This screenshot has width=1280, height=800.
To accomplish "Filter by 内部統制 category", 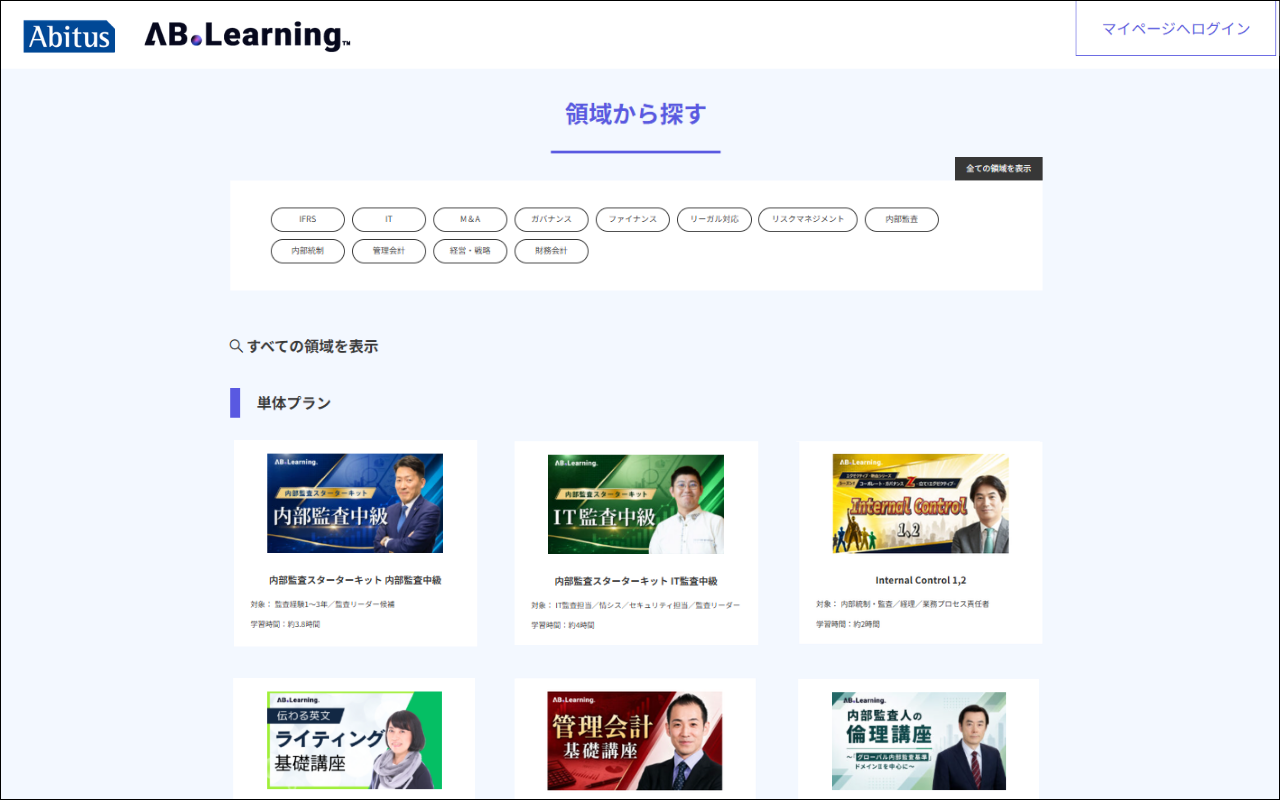I will 308,251.
